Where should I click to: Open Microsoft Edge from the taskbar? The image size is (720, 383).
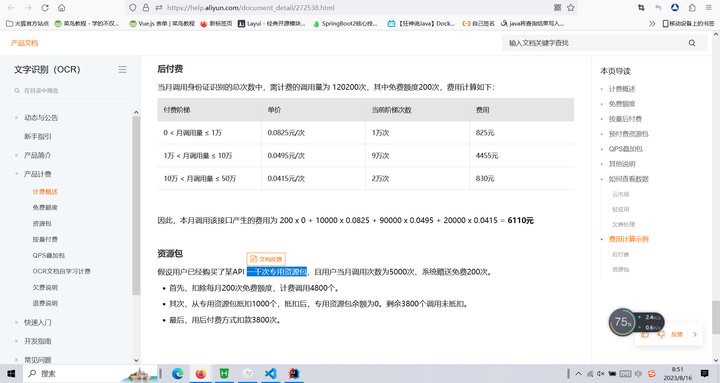click(x=177, y=373)
